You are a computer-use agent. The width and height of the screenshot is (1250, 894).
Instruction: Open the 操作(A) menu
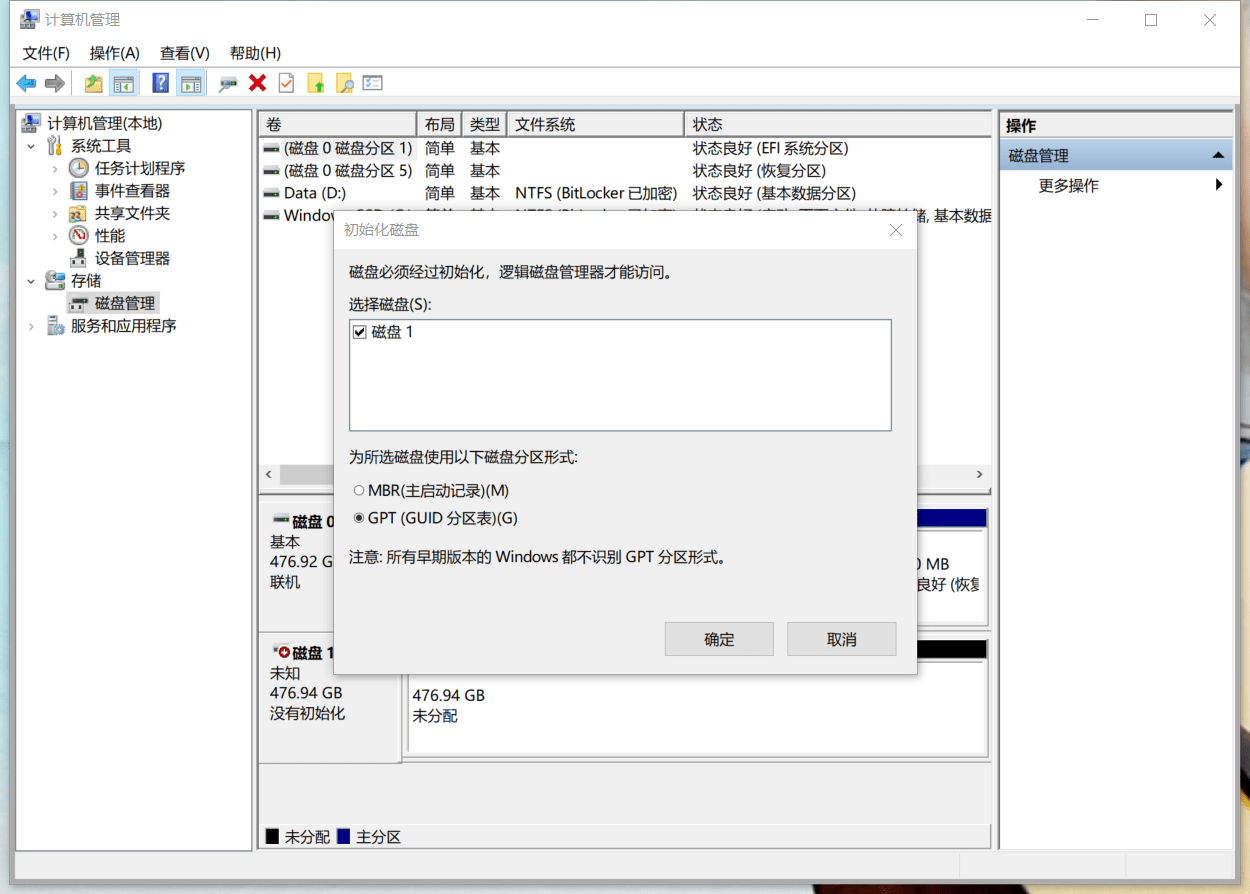(x=114, y=53)
